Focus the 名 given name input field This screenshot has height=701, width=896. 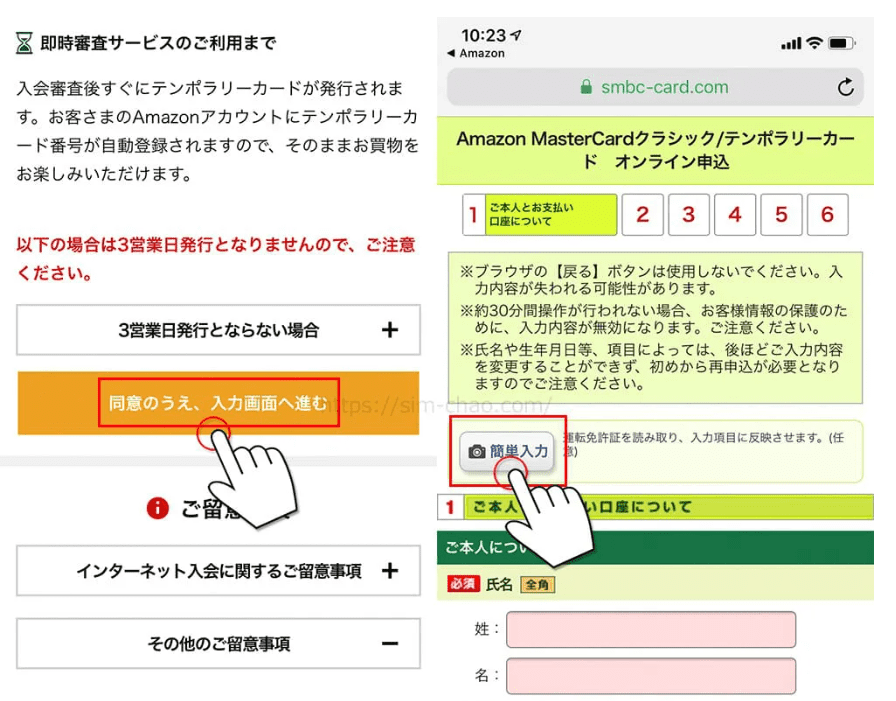651,676
